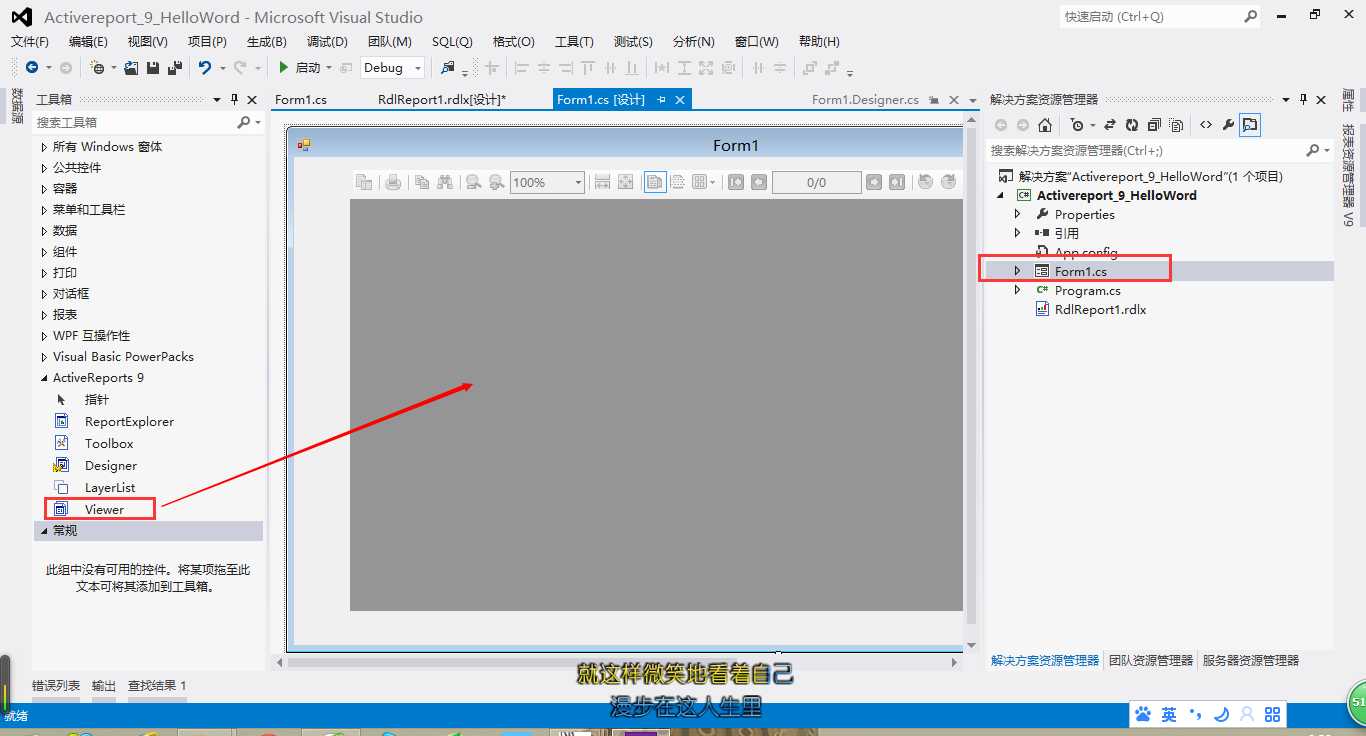Select the Designer control in toolbox
Image resolution: width=1366 pixels, height=736 pixels.
[x=110, y=465]
